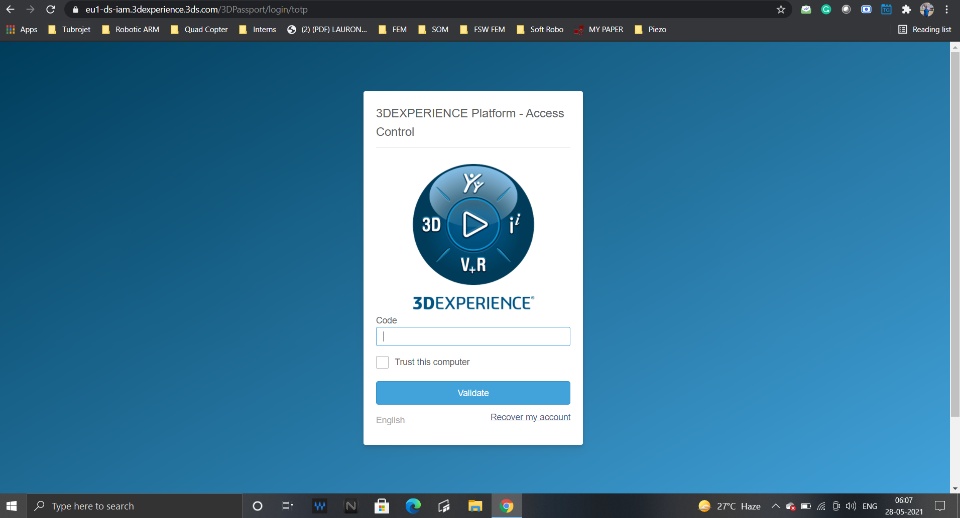Go back with the browser back arrow
The image size is (960, 518).
pos(10,9)
